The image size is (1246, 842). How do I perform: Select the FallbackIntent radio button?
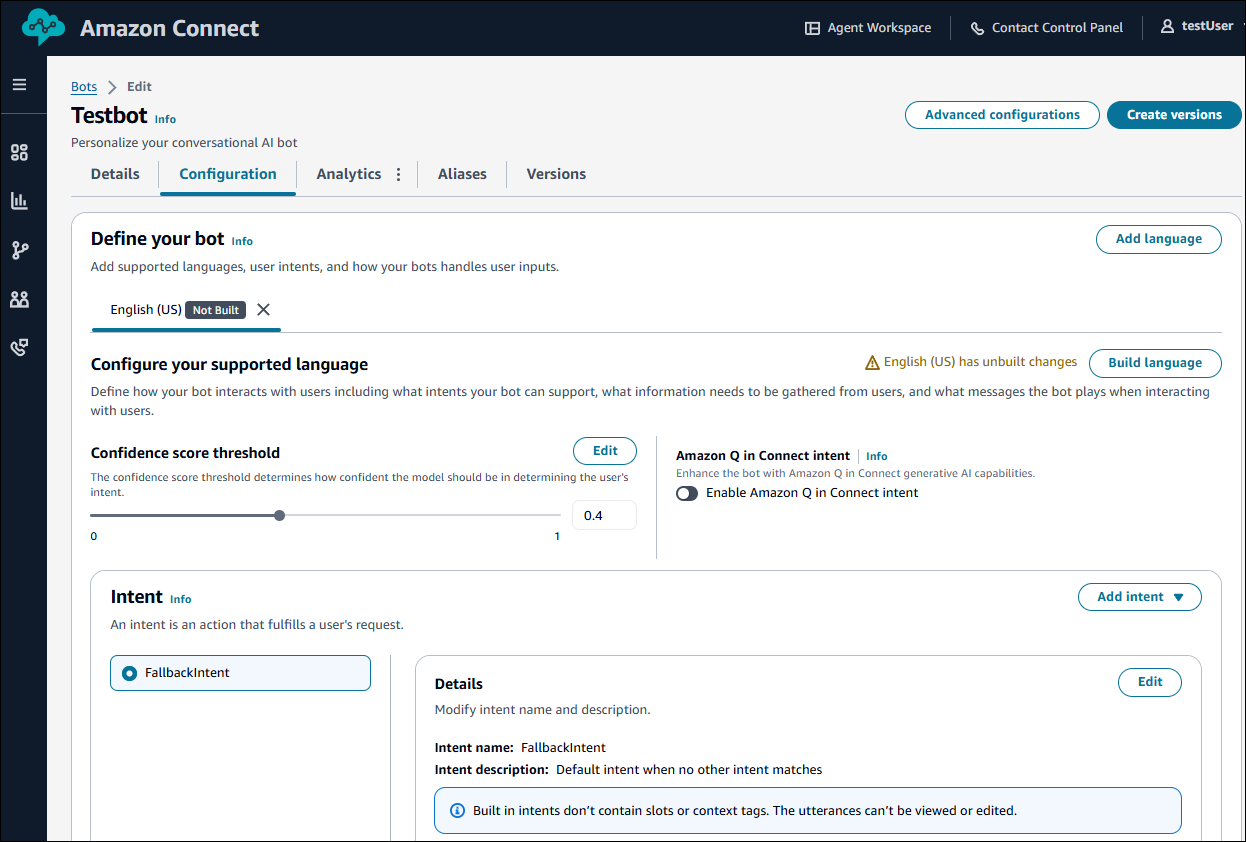coord(129,674)
